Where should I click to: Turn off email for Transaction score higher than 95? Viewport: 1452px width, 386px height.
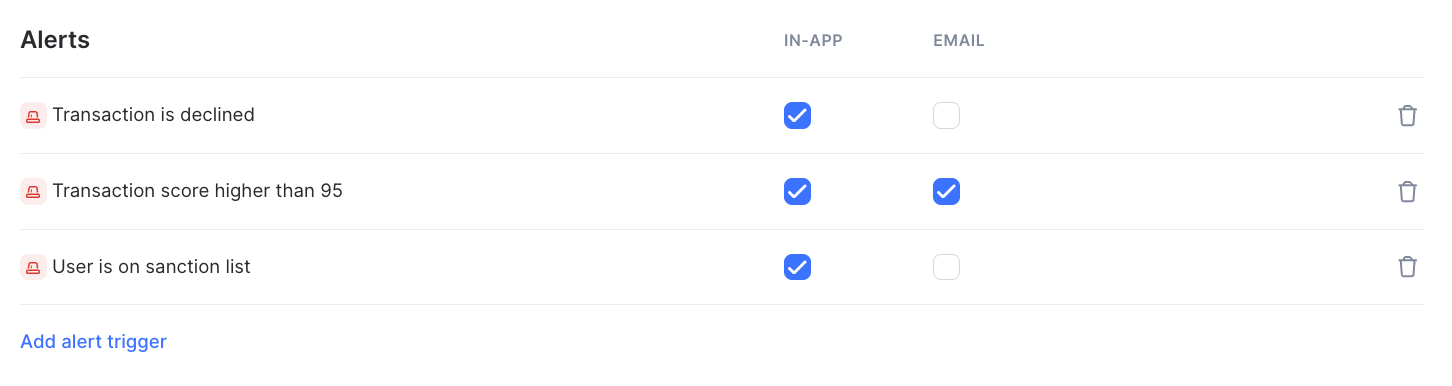point(946,191)
